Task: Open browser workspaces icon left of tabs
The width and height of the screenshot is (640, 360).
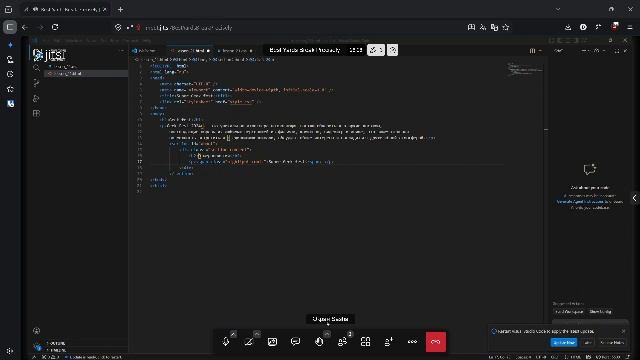Action: 9,9
